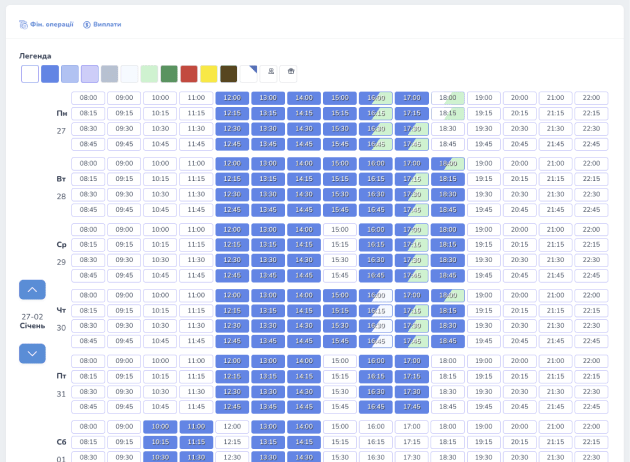Select the Wednesday 29 slot at 18:45

pos(448,276)
